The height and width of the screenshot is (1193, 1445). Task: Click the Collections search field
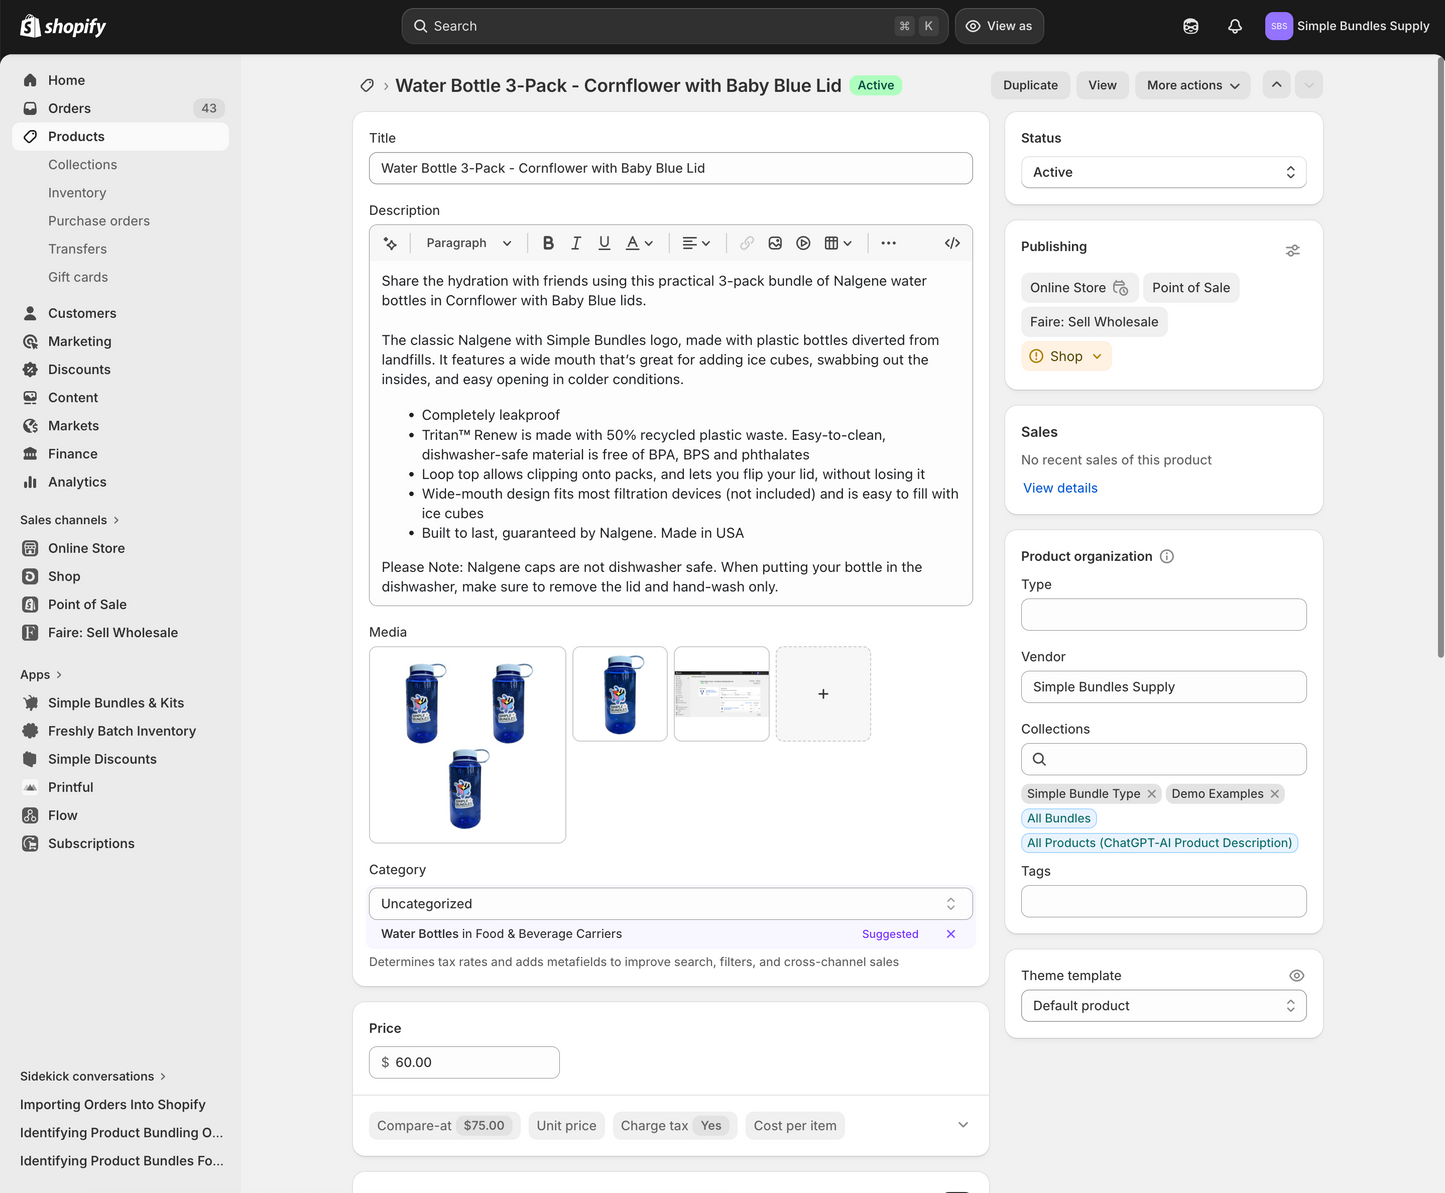(1164, 759)
